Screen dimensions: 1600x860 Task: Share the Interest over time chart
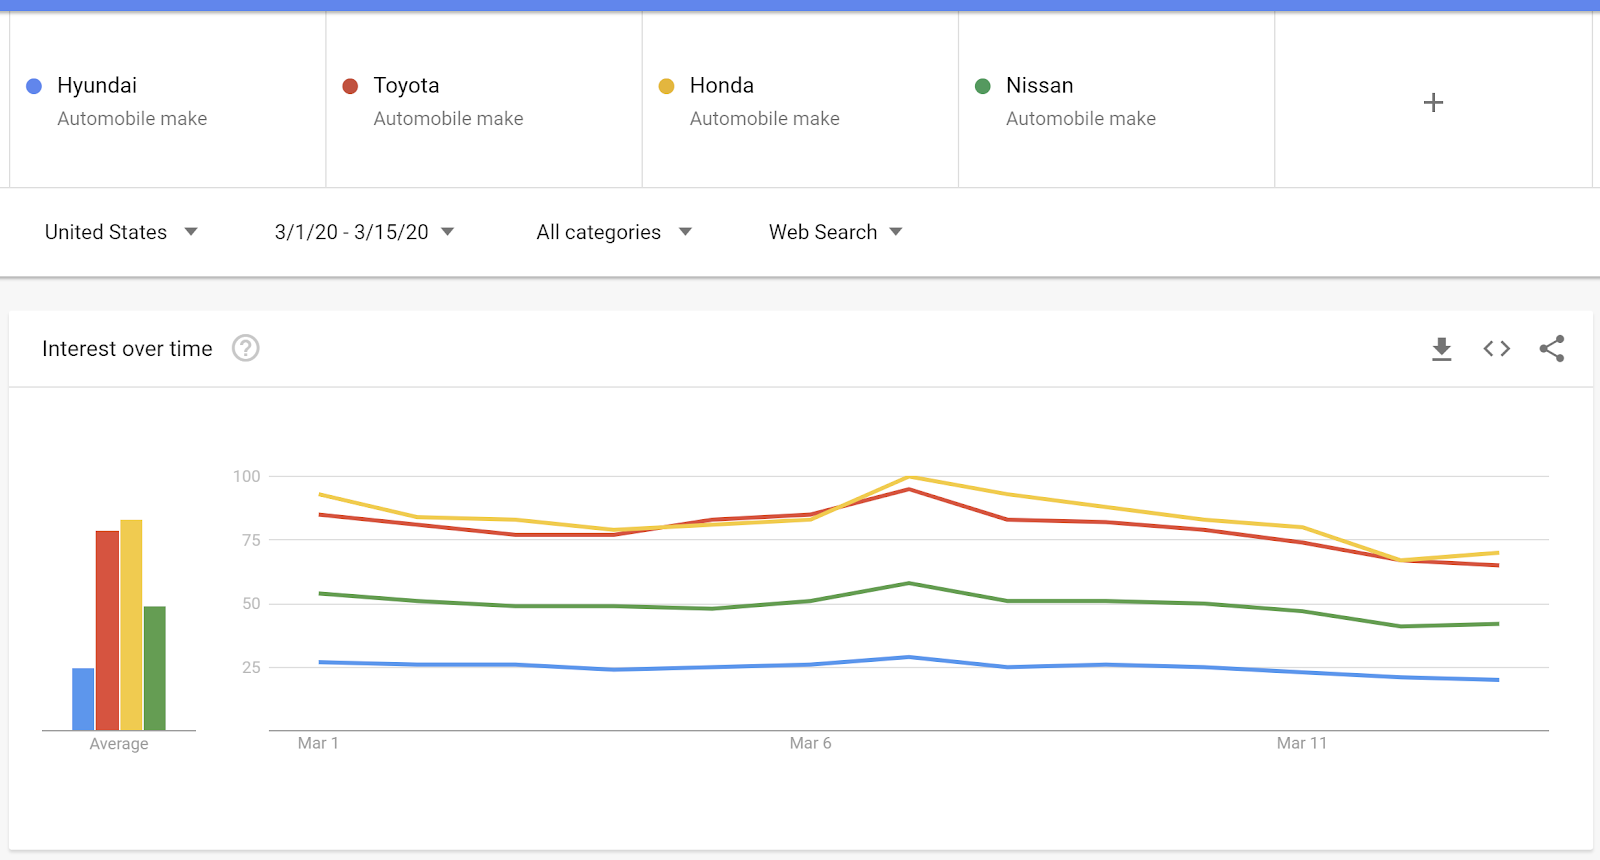point(1552,349)
